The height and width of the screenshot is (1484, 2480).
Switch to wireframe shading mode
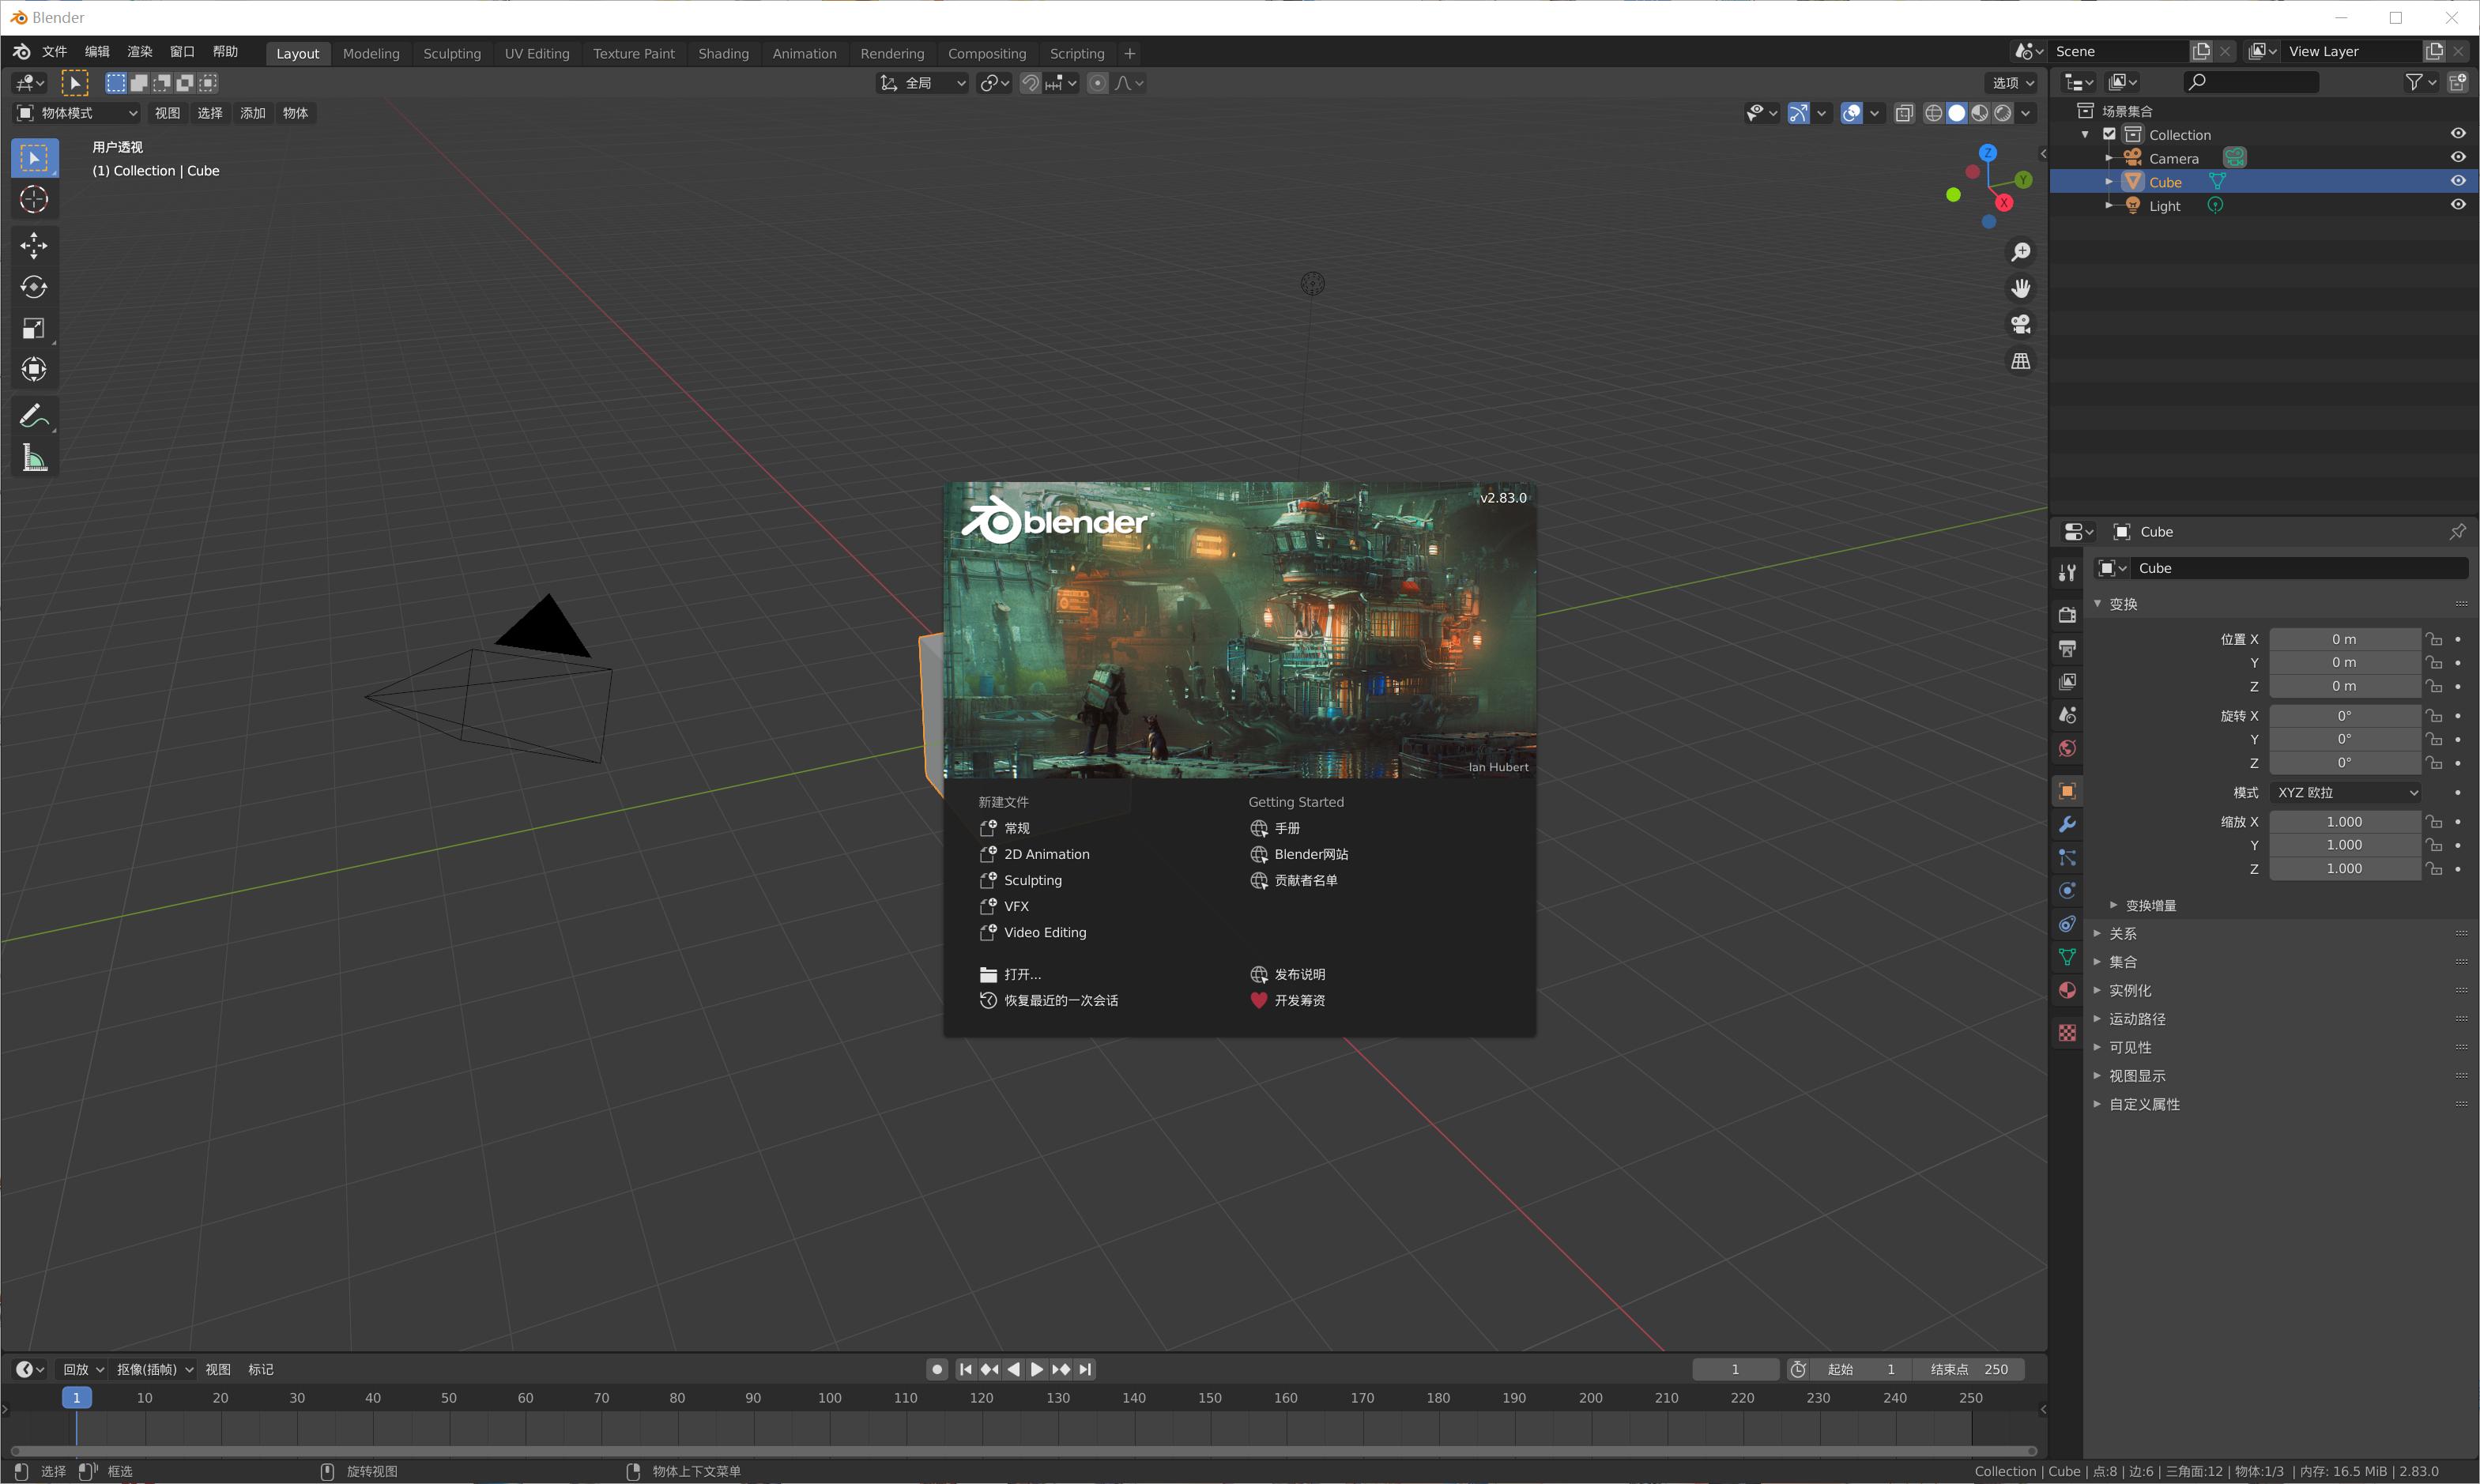[x=1934, y=113]
